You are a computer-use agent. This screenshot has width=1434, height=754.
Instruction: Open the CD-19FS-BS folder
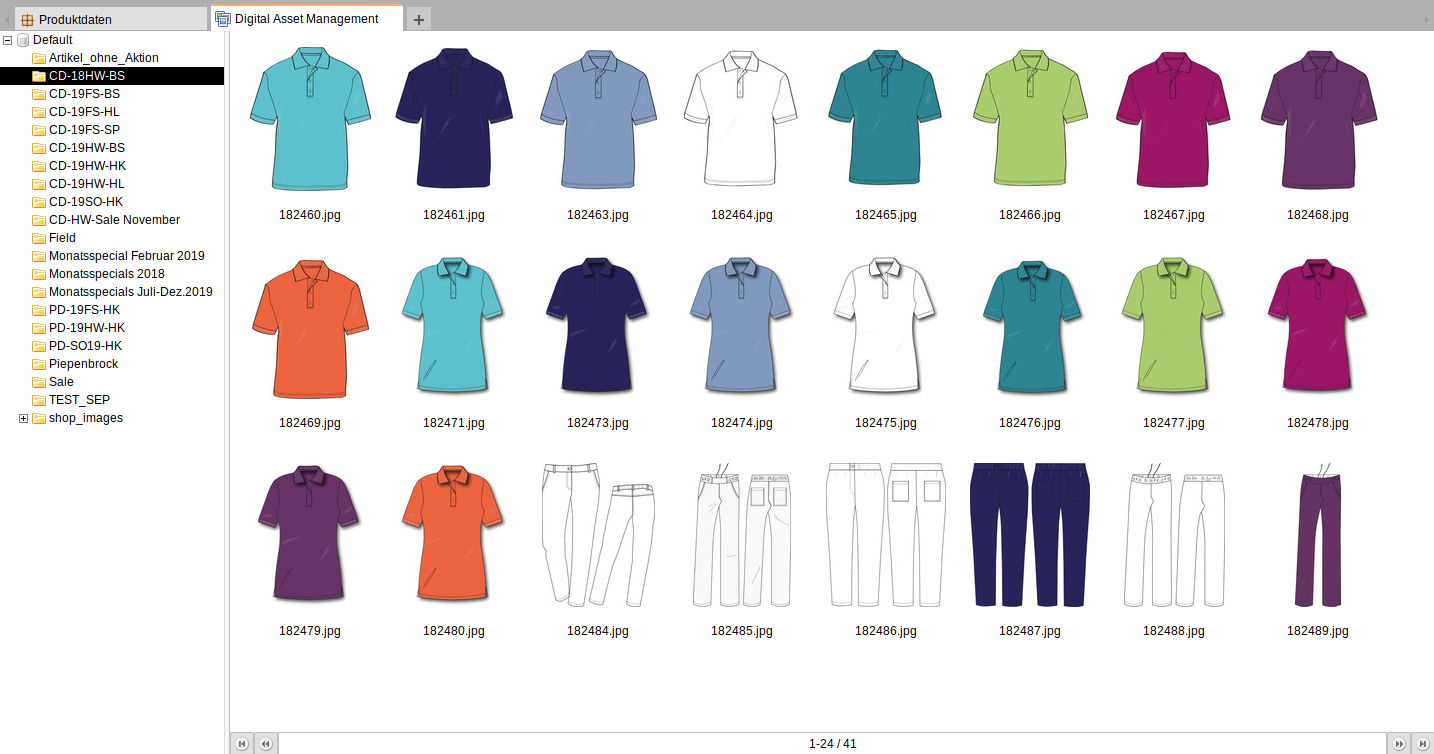(84, 94)
